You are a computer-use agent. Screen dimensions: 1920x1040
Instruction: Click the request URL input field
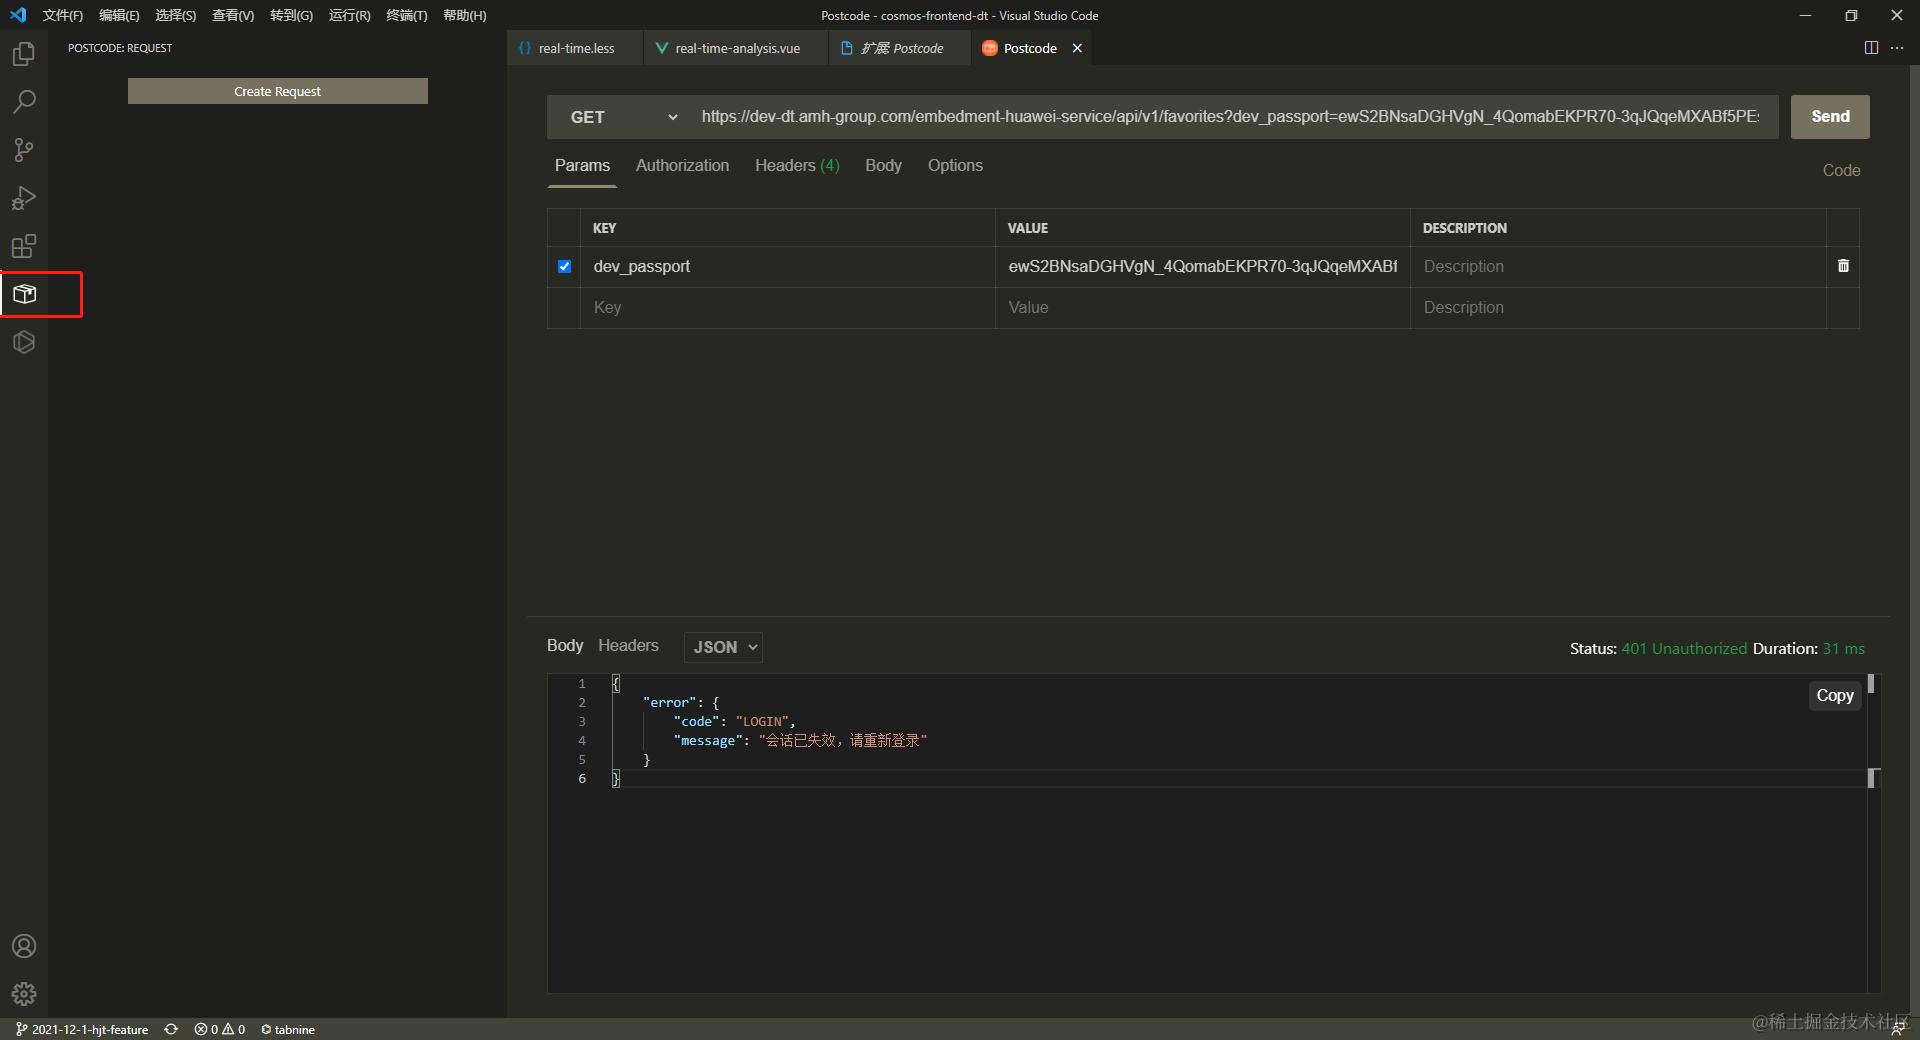point(1232,117)
